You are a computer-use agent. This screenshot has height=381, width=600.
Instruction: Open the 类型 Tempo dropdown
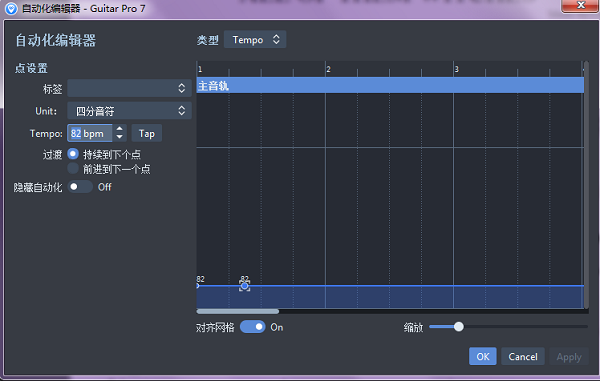(x=255, y=39)
